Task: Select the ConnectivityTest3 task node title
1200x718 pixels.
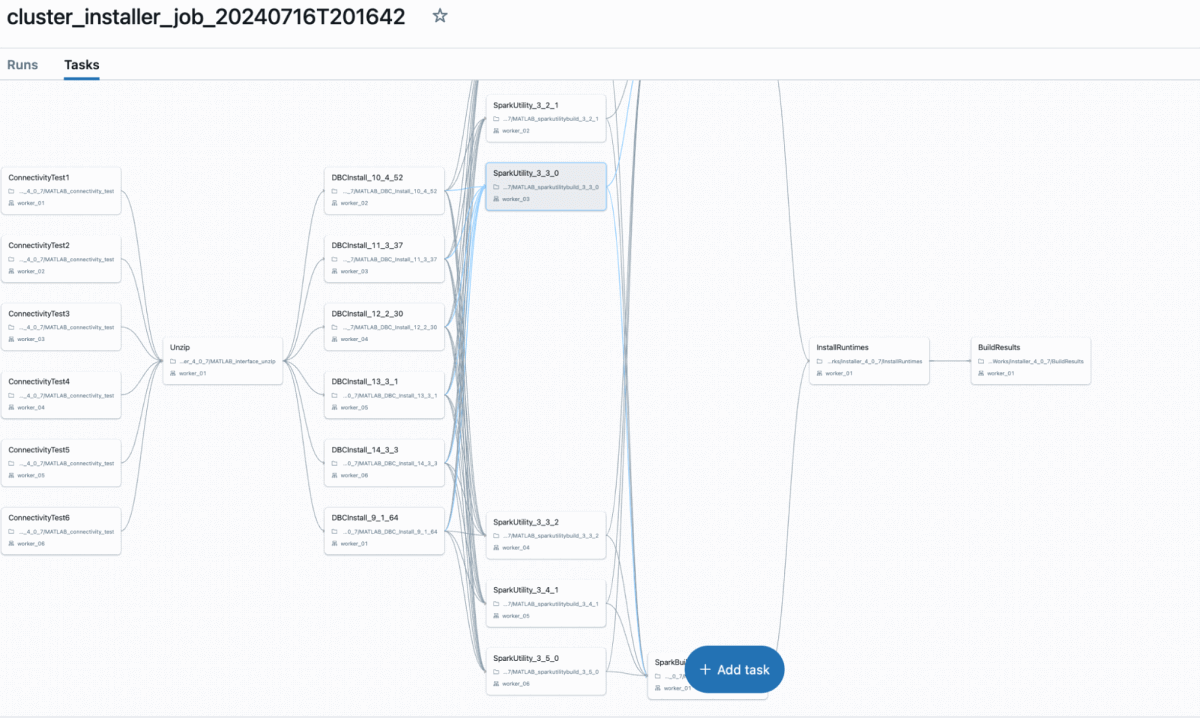Action: [x=39, y=313]
